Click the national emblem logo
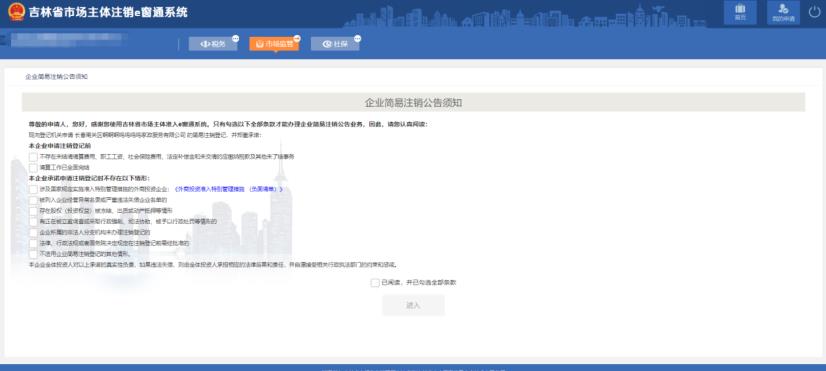Image resolution: width=826 pixels, height=371 pixels. (16, 12)
